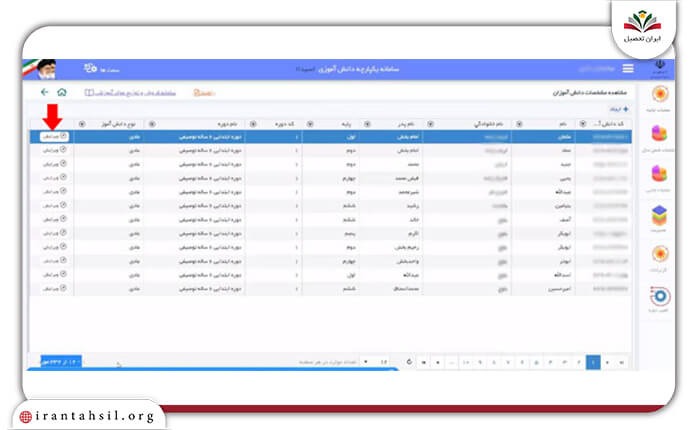Viewport: 700px width, 430px height.
Task: Click the refresh icon in the pager
Action: [x=409, y=362]
